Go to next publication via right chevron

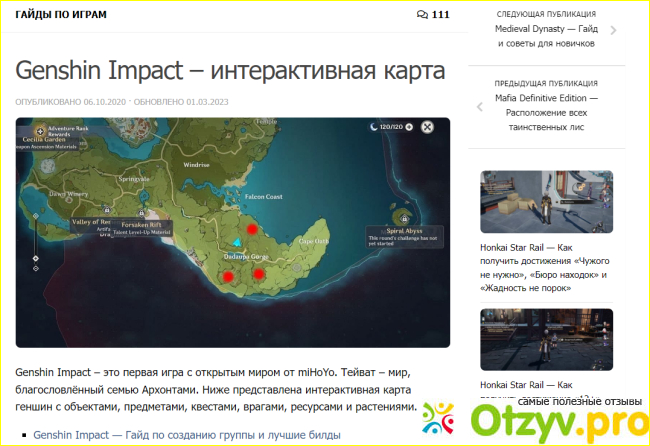pos(613,29)
